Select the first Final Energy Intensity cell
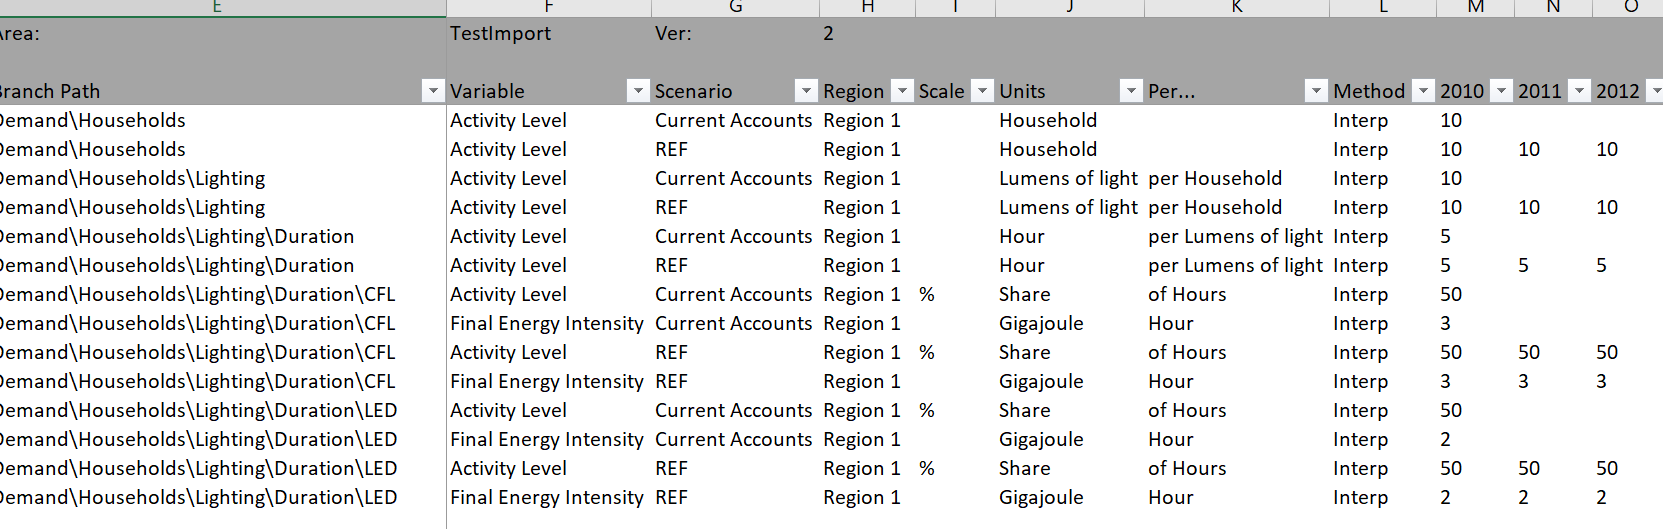Viewport: 1663px width, 529px height. pos(549,323)
